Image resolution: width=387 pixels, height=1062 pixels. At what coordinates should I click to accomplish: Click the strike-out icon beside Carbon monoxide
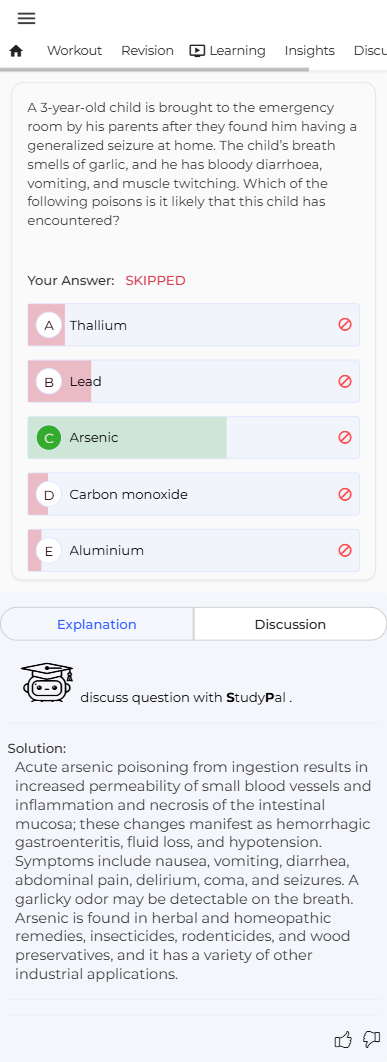(x=344, y=494)
